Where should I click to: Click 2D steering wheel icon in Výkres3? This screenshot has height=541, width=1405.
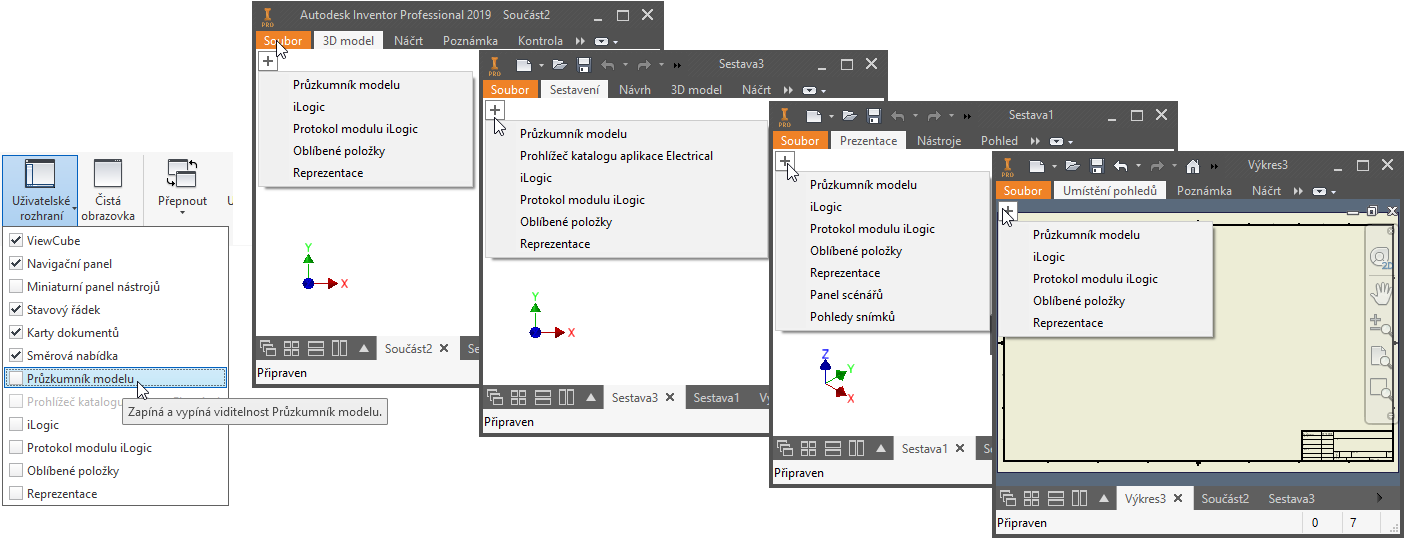1381,259
